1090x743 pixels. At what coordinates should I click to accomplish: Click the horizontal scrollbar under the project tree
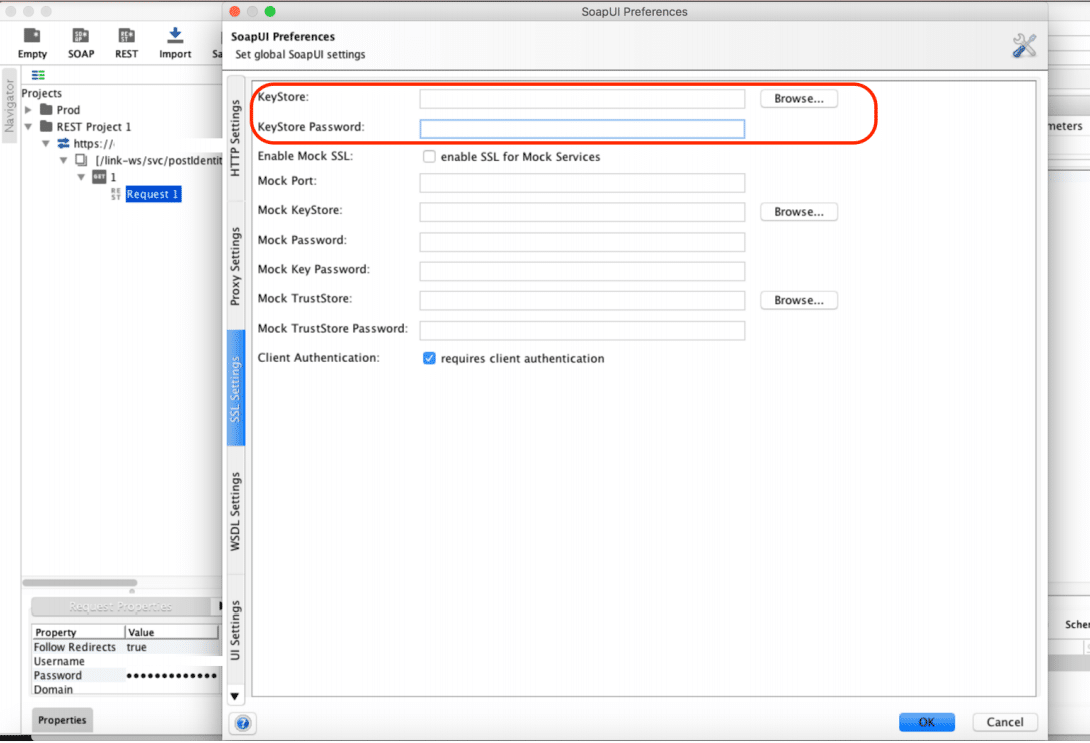coord(80,582)
